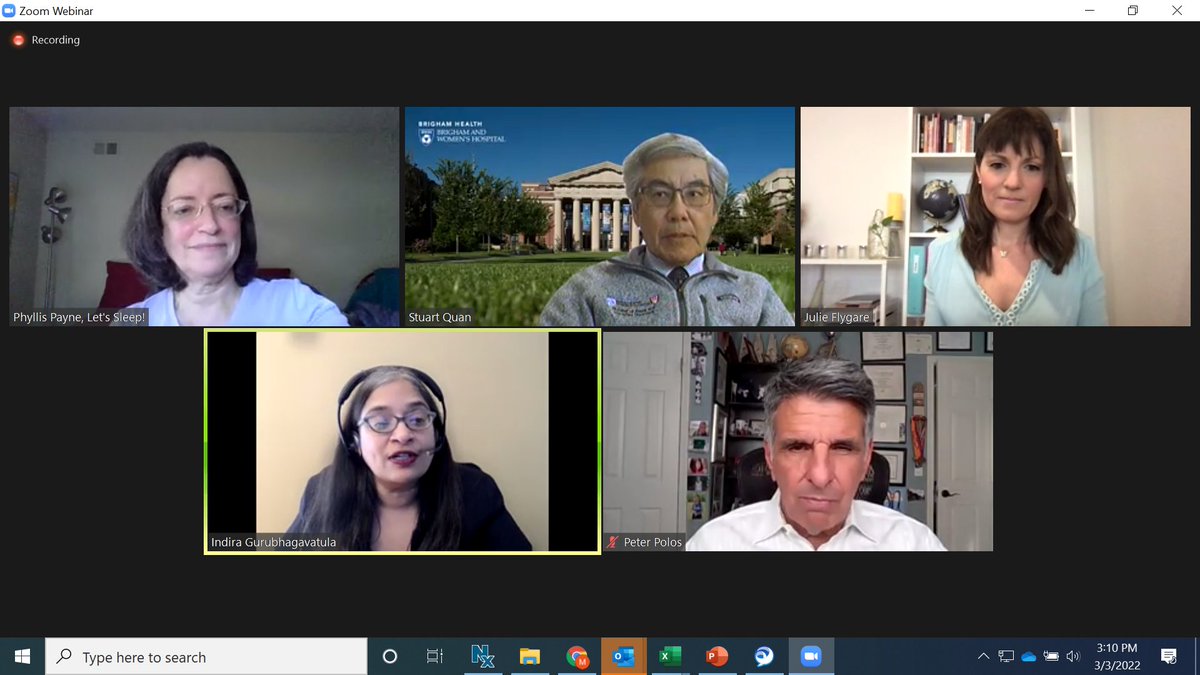Show hidden system tray icons
The image size is (1200, 675).
click(x=984, y=657)
